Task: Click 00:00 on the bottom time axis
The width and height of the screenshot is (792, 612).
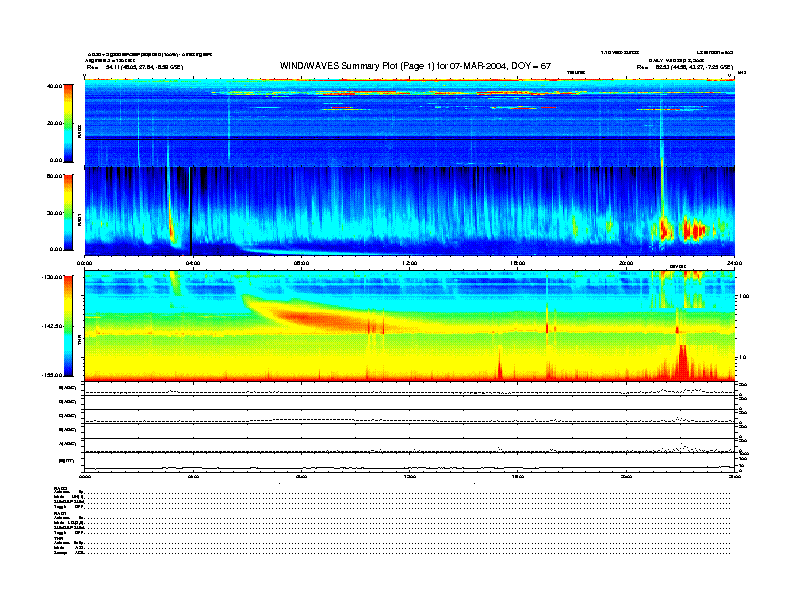Action: coord(85,477)
